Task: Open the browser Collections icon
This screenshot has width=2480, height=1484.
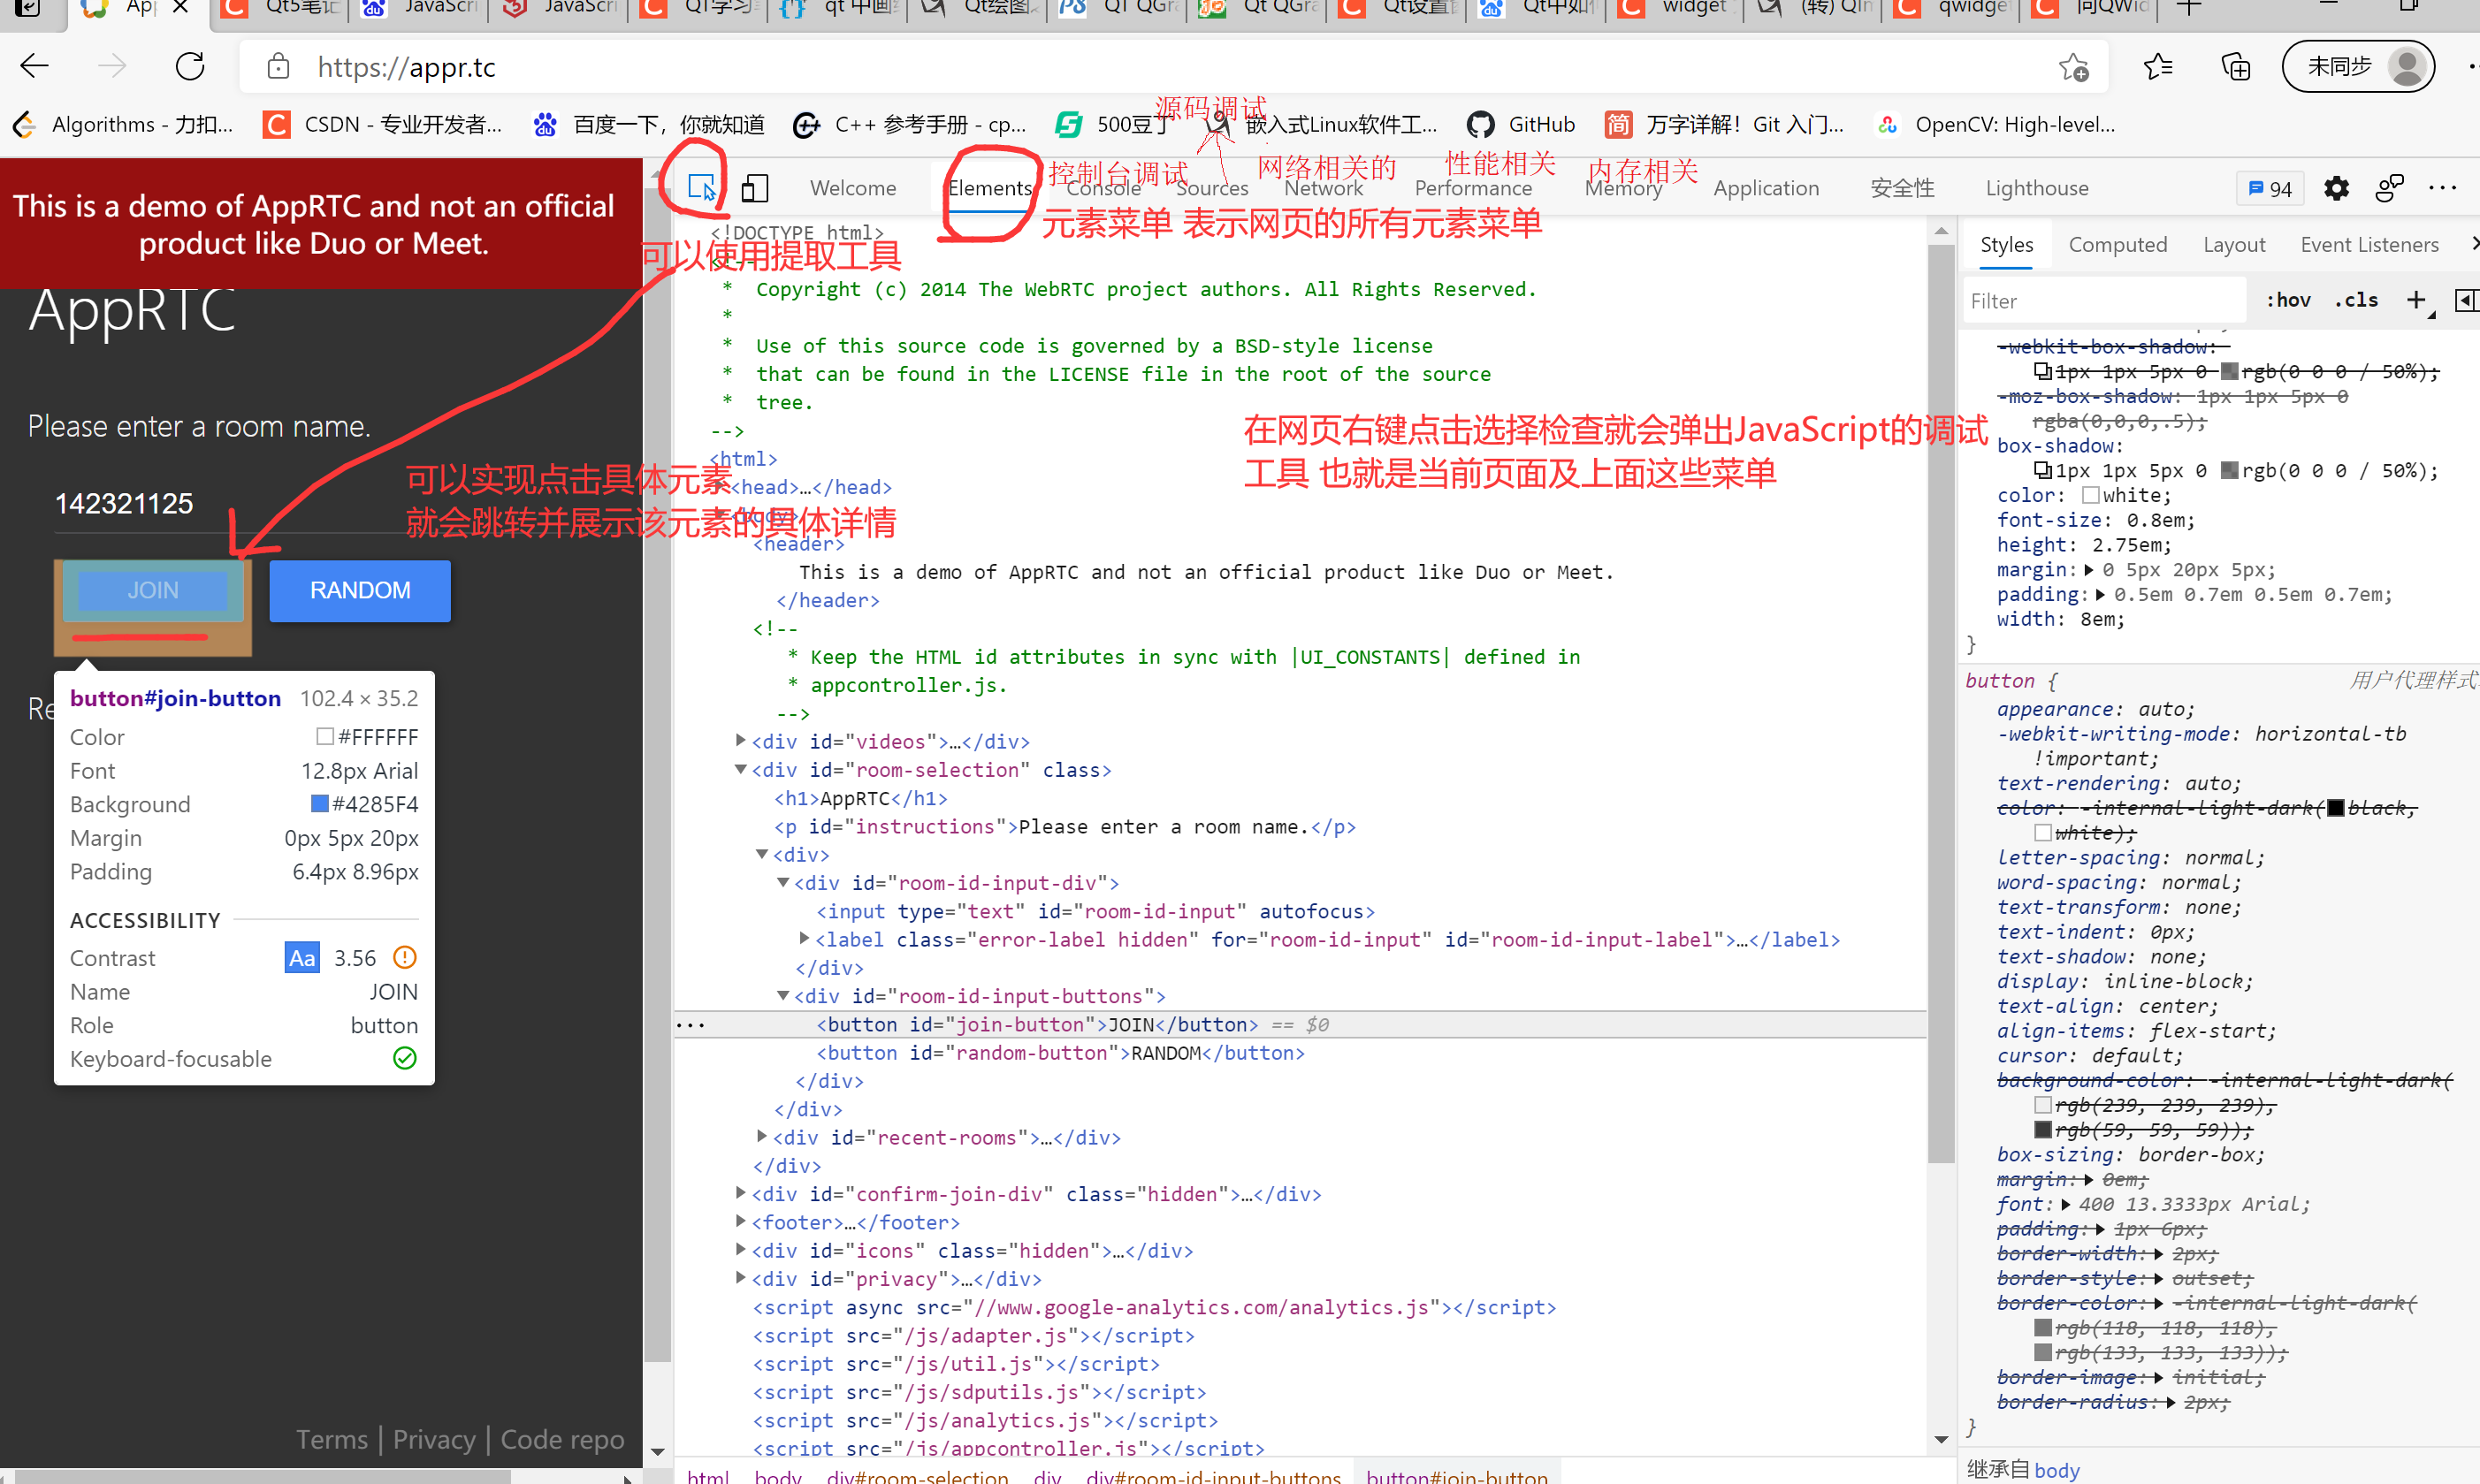Action: tap(2235, 67)
